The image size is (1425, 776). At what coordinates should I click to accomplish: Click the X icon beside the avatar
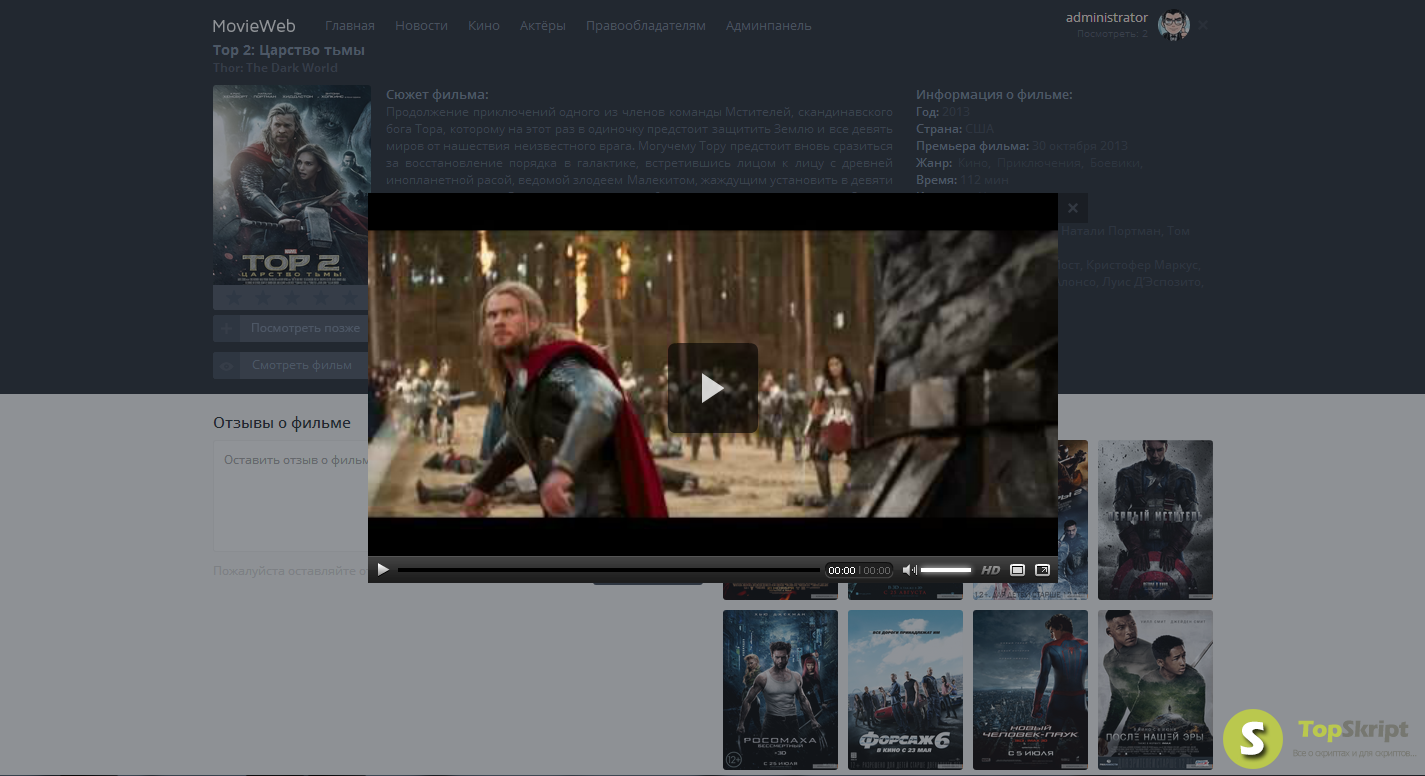[1203, 25]
